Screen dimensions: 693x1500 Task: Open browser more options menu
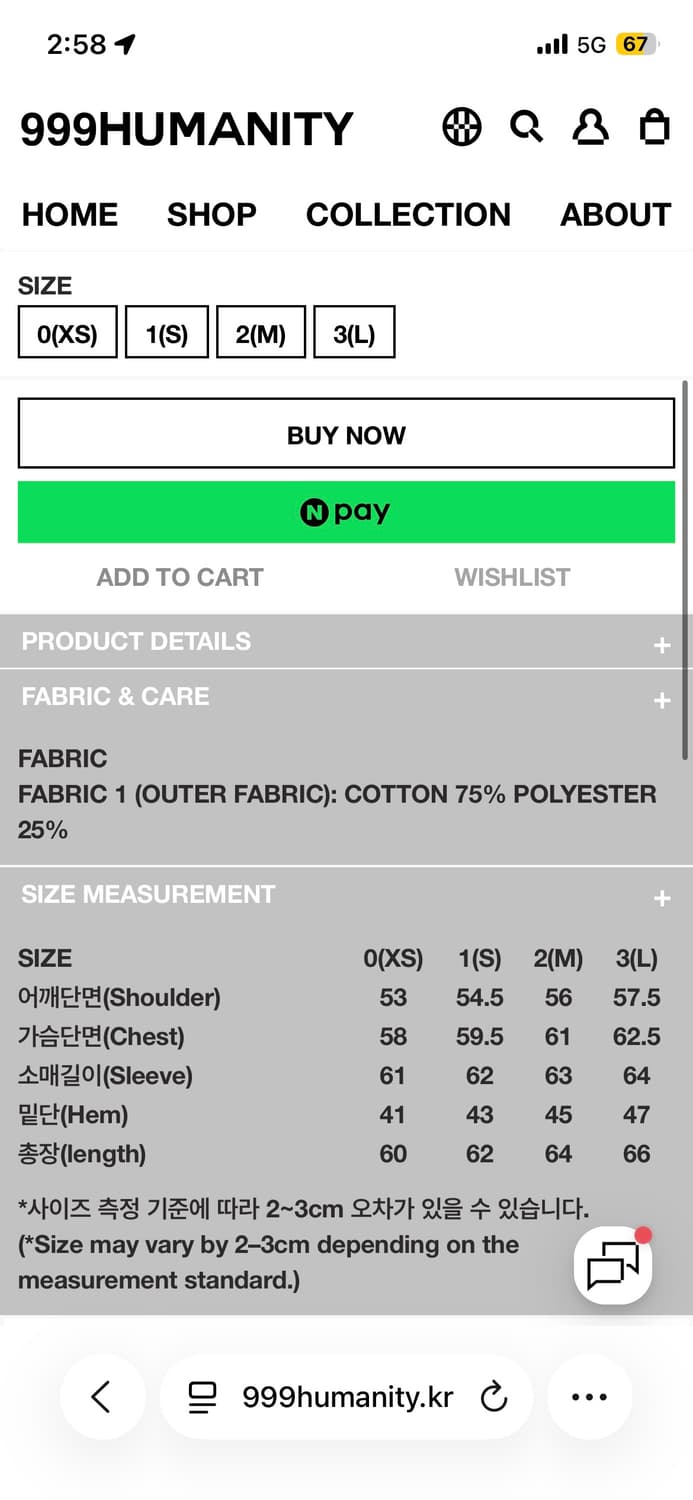coord(589,1396)
